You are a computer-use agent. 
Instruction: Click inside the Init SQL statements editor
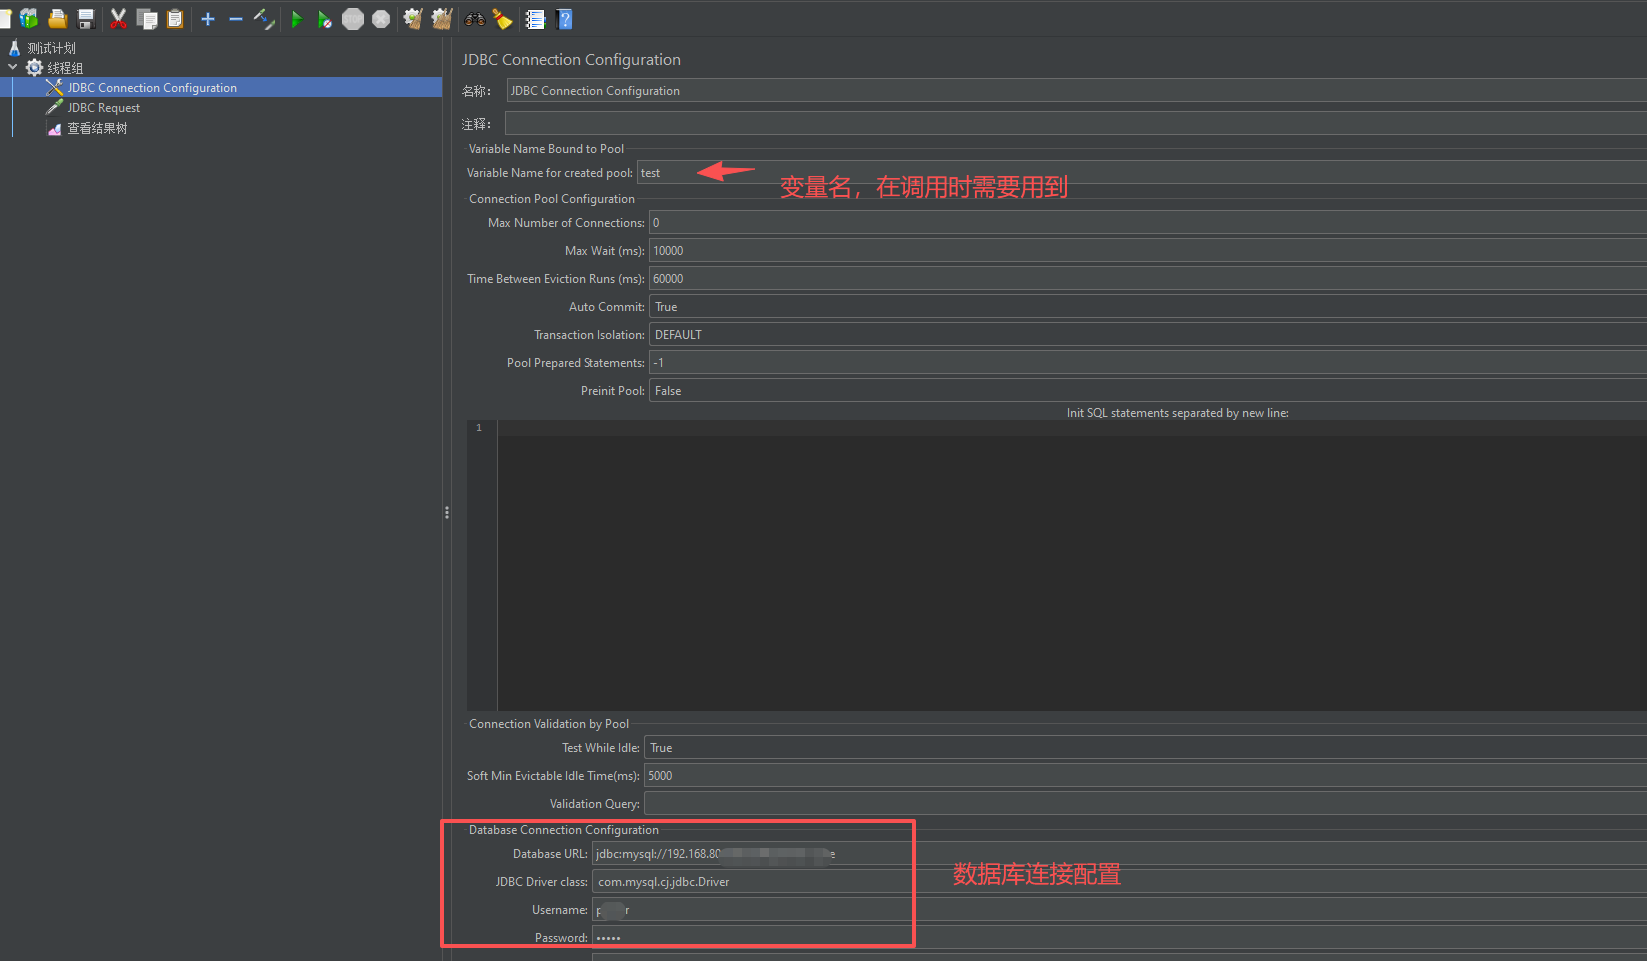[1072, 565]
